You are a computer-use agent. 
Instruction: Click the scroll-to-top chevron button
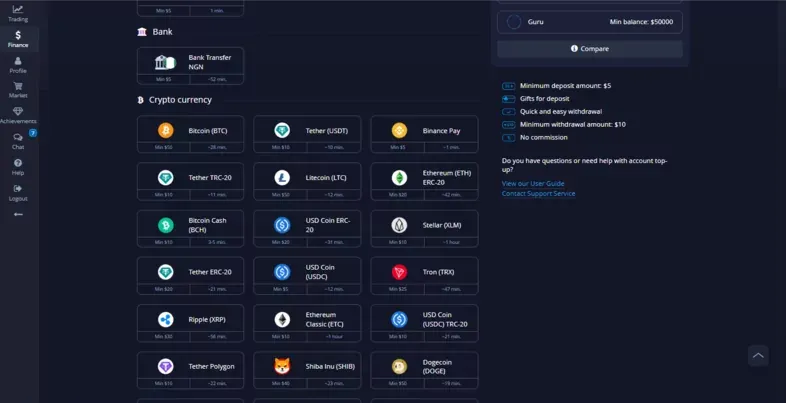758,355
